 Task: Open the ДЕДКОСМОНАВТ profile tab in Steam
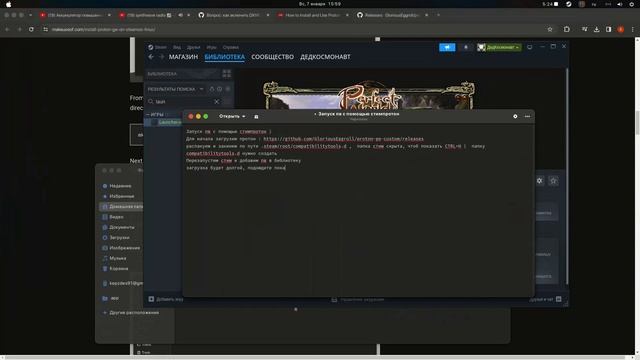(x=325, y=57)
